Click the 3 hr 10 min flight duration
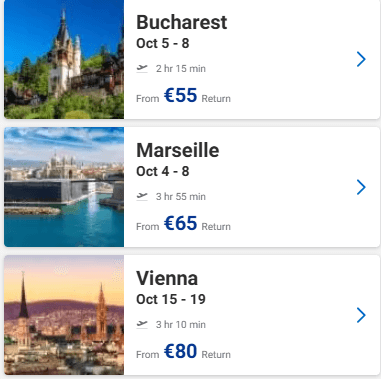The width and height of the screenshot is (381, 379). [x=181, y=325]
